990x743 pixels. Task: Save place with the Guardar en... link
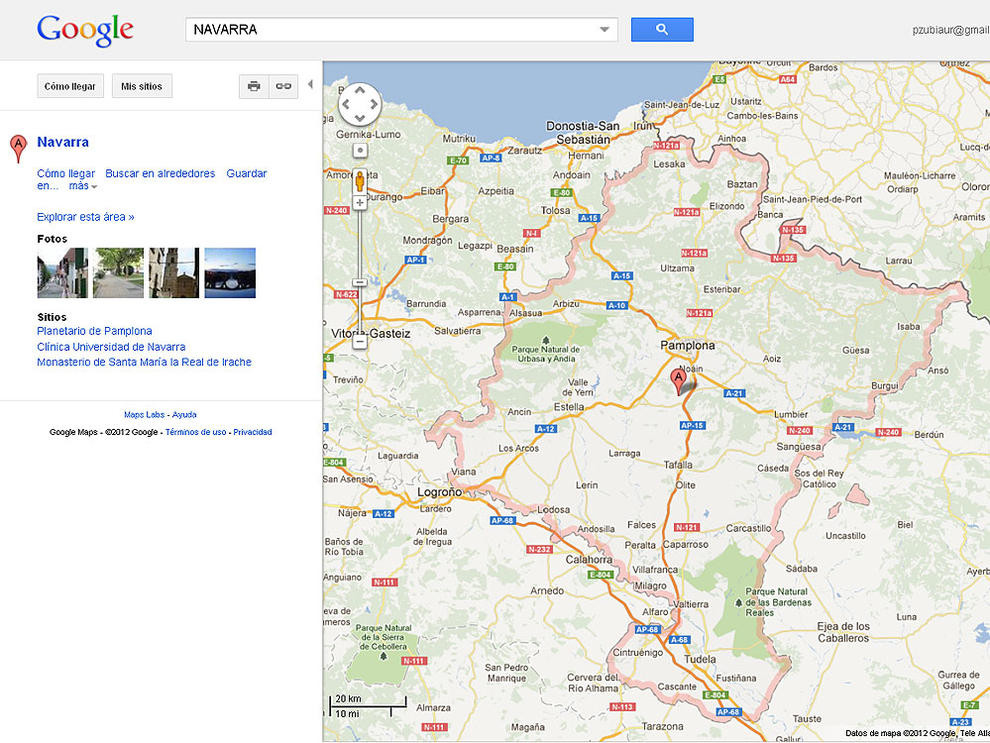pos(247,174)
